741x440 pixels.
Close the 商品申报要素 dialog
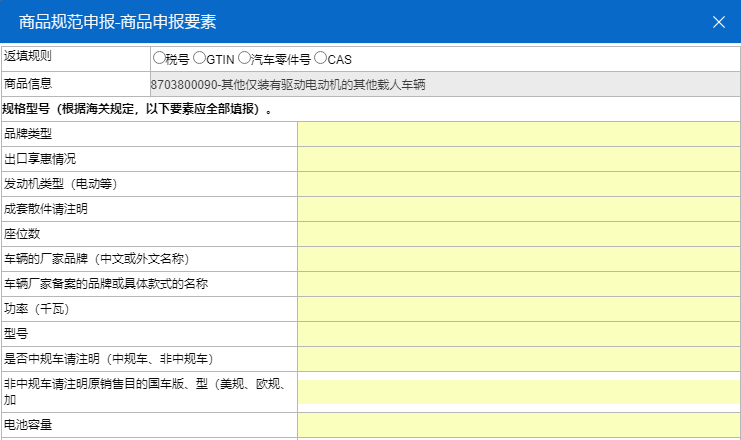tap(718, 22)
